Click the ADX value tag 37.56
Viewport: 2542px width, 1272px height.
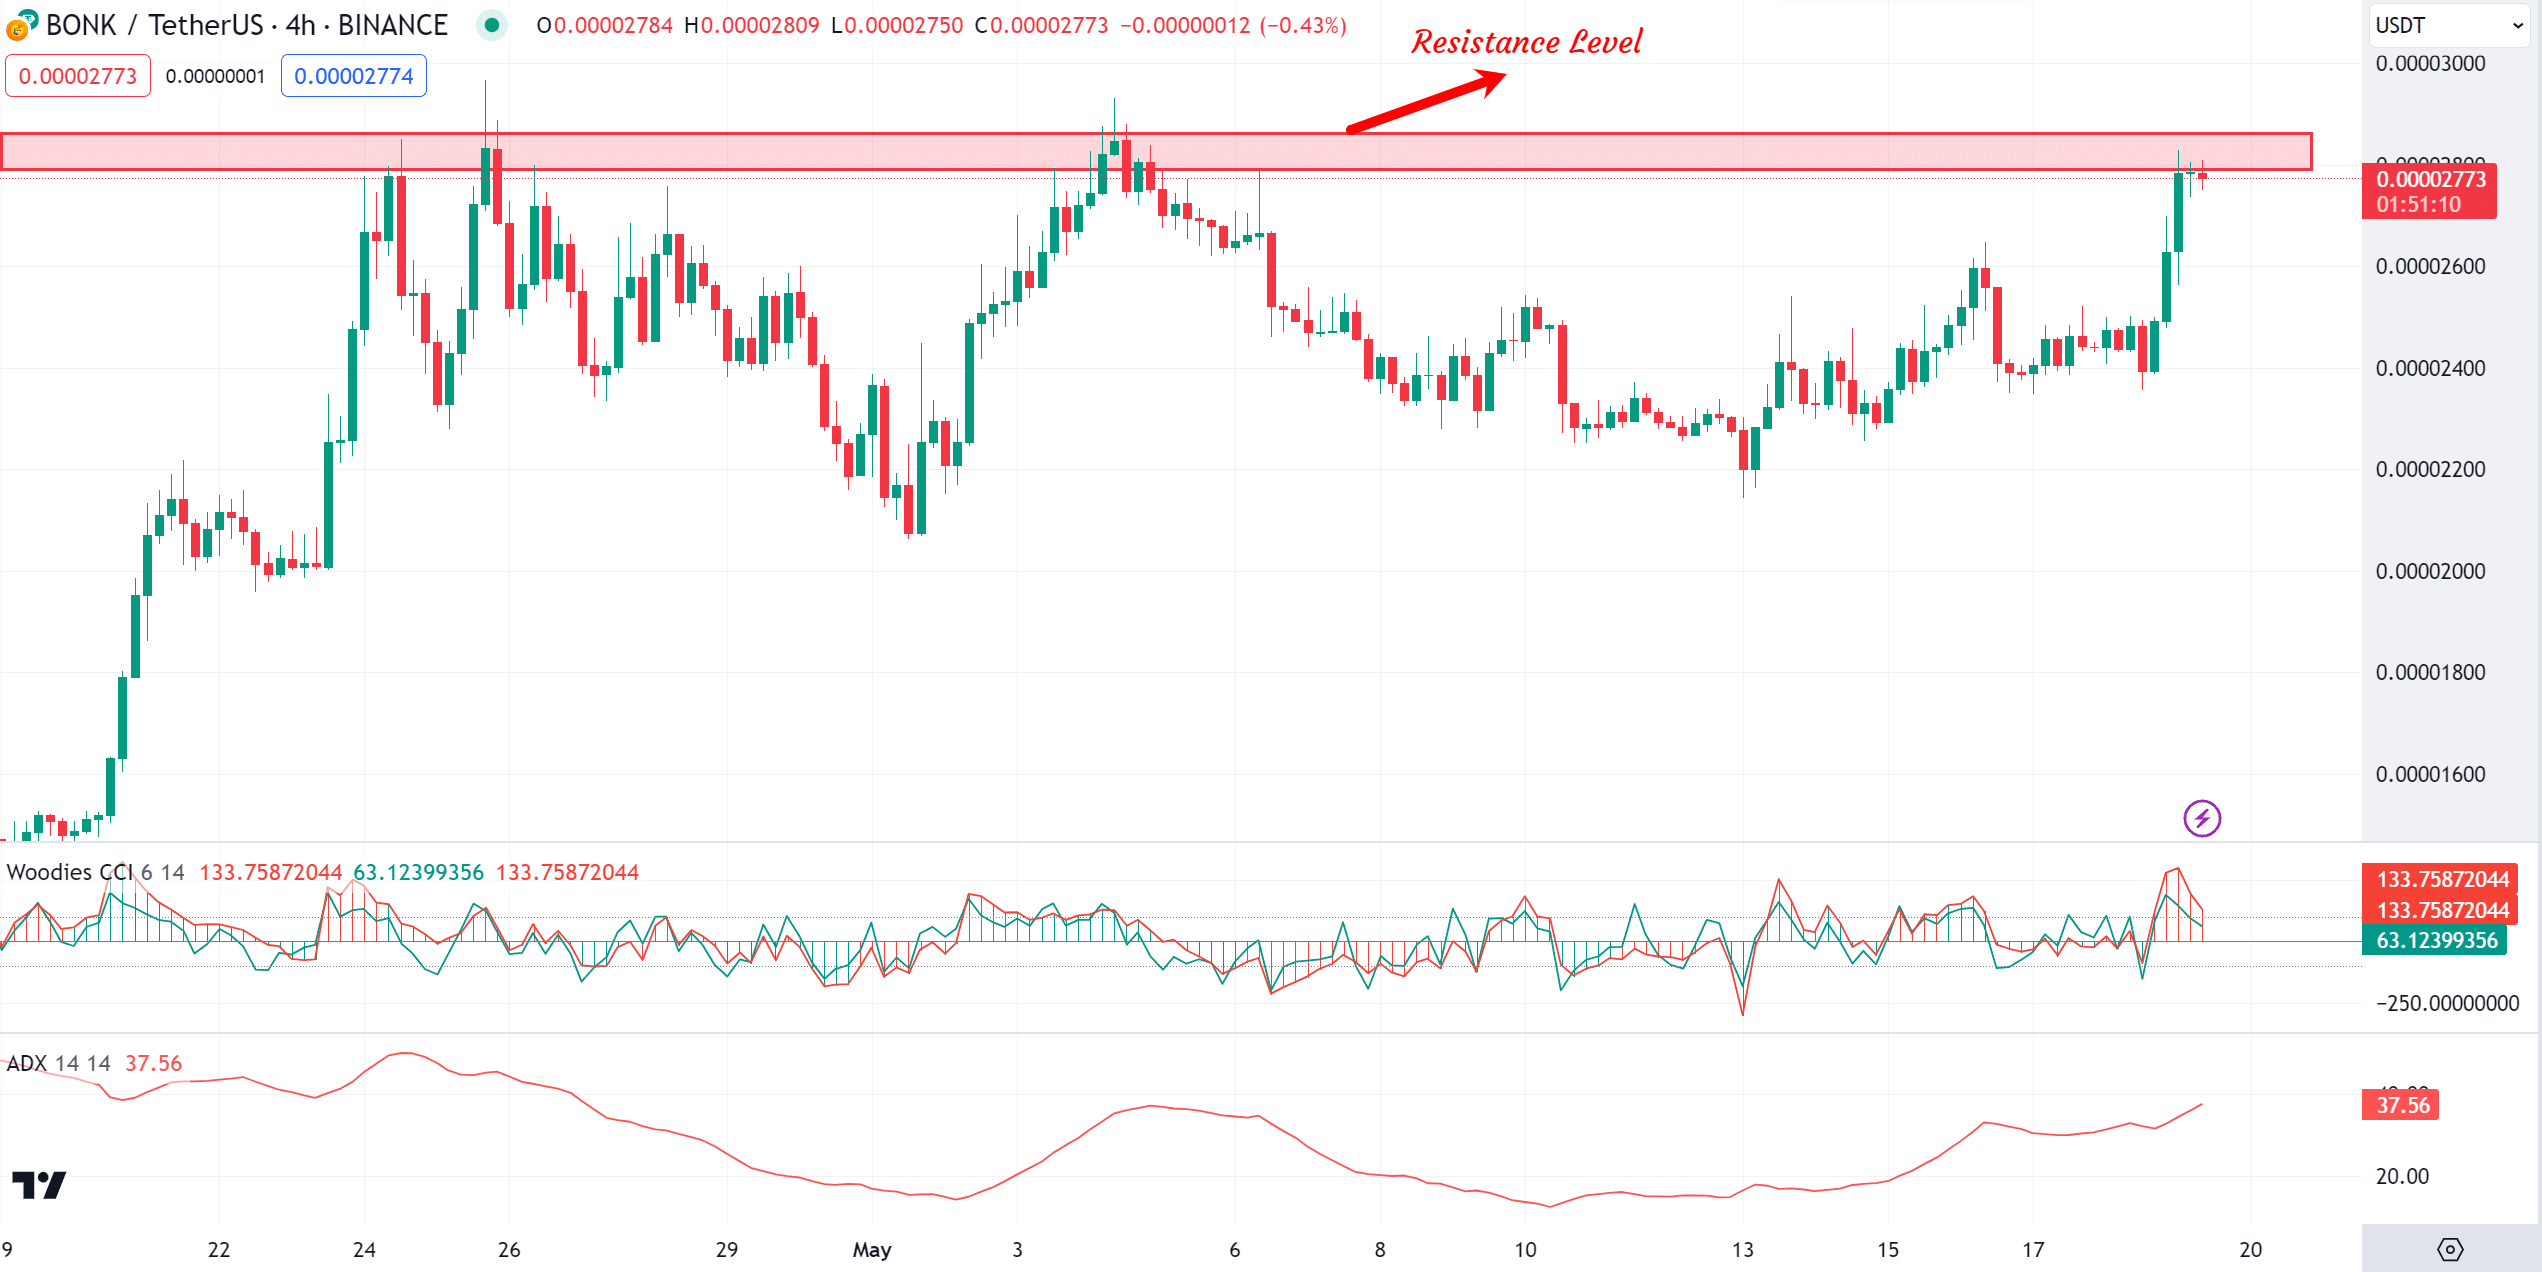point(2401,1105)
